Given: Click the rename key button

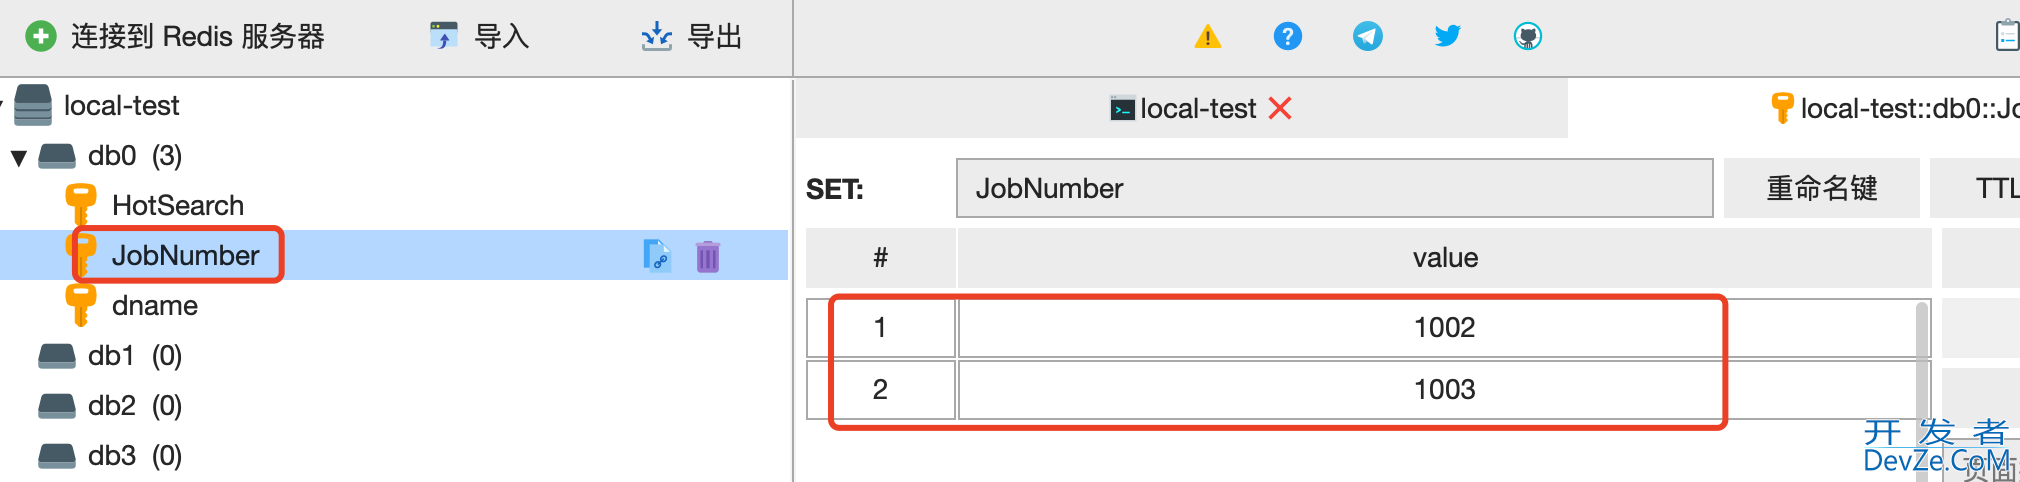Looking at the screenshot, I should pyautogui.click(x=1822, y=188).
